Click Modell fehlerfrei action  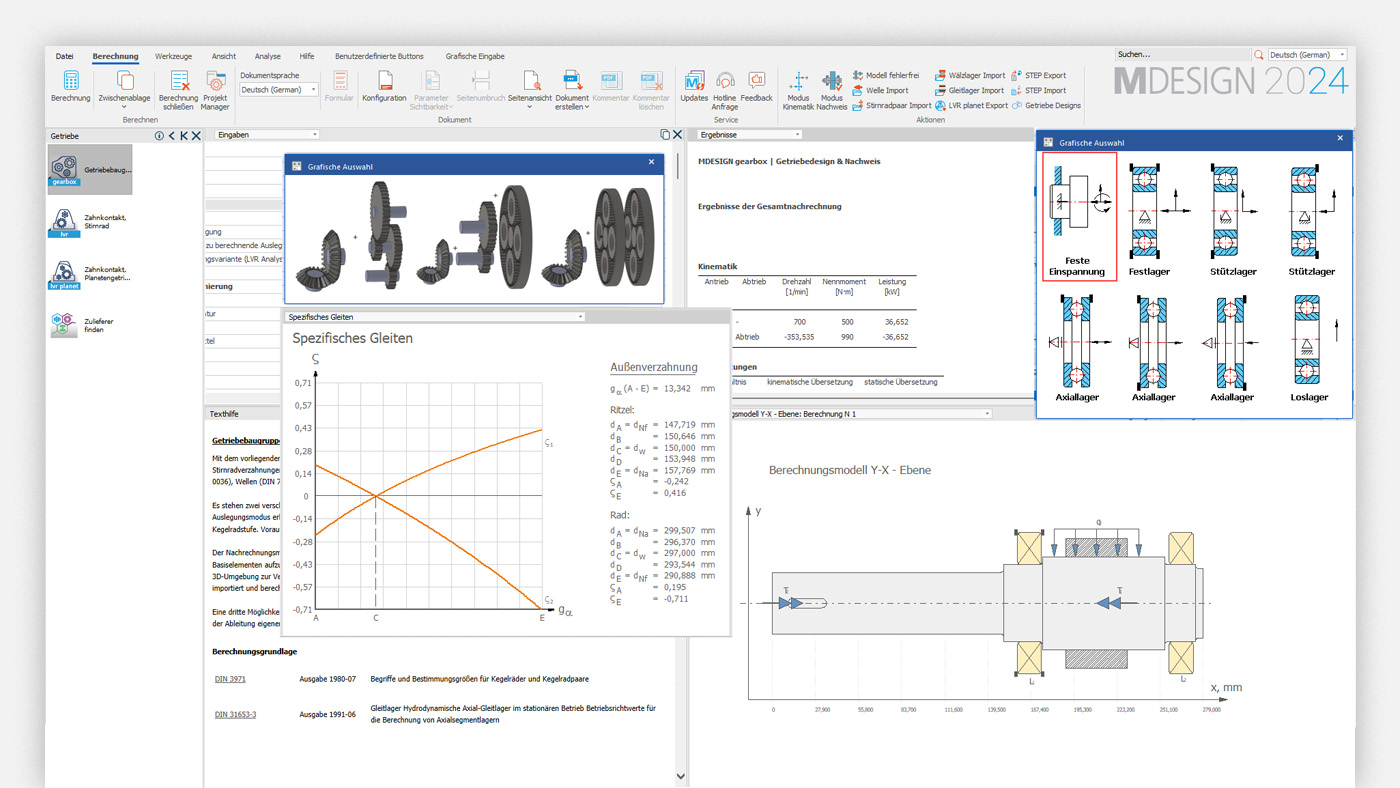pyautogui.click(x=886, y=75)
